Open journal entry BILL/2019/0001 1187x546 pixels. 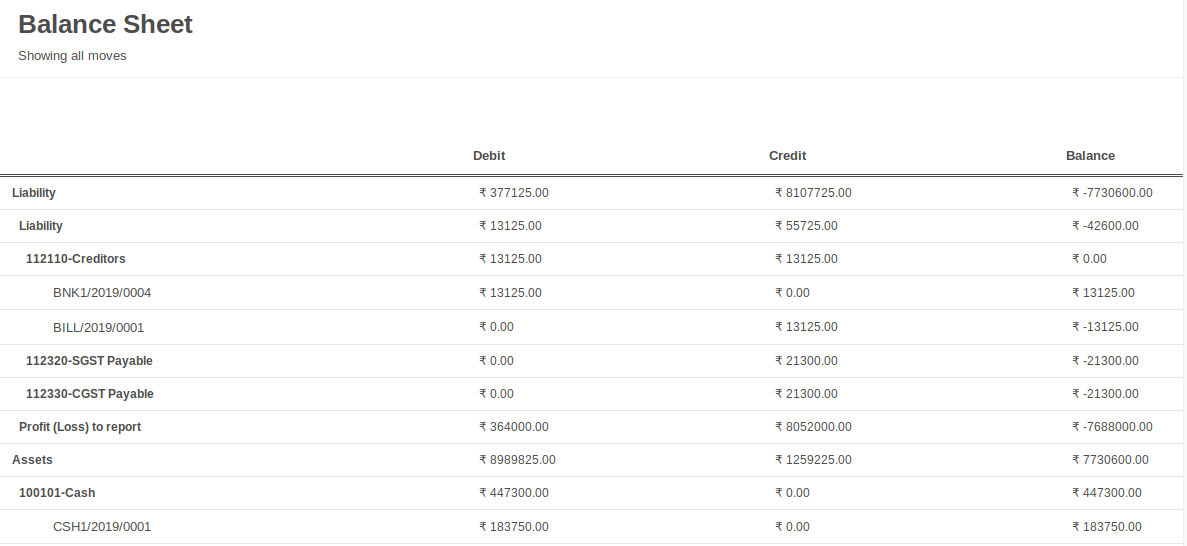[98, 328]
